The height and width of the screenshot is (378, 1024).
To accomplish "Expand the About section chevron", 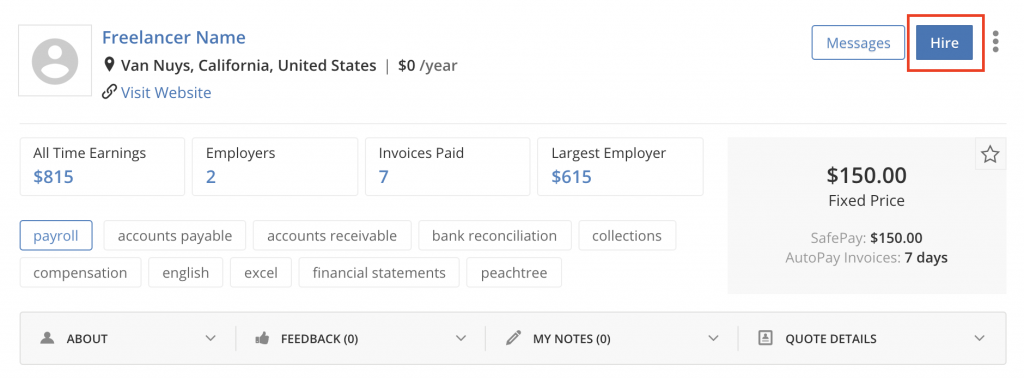I will (210, 338).
